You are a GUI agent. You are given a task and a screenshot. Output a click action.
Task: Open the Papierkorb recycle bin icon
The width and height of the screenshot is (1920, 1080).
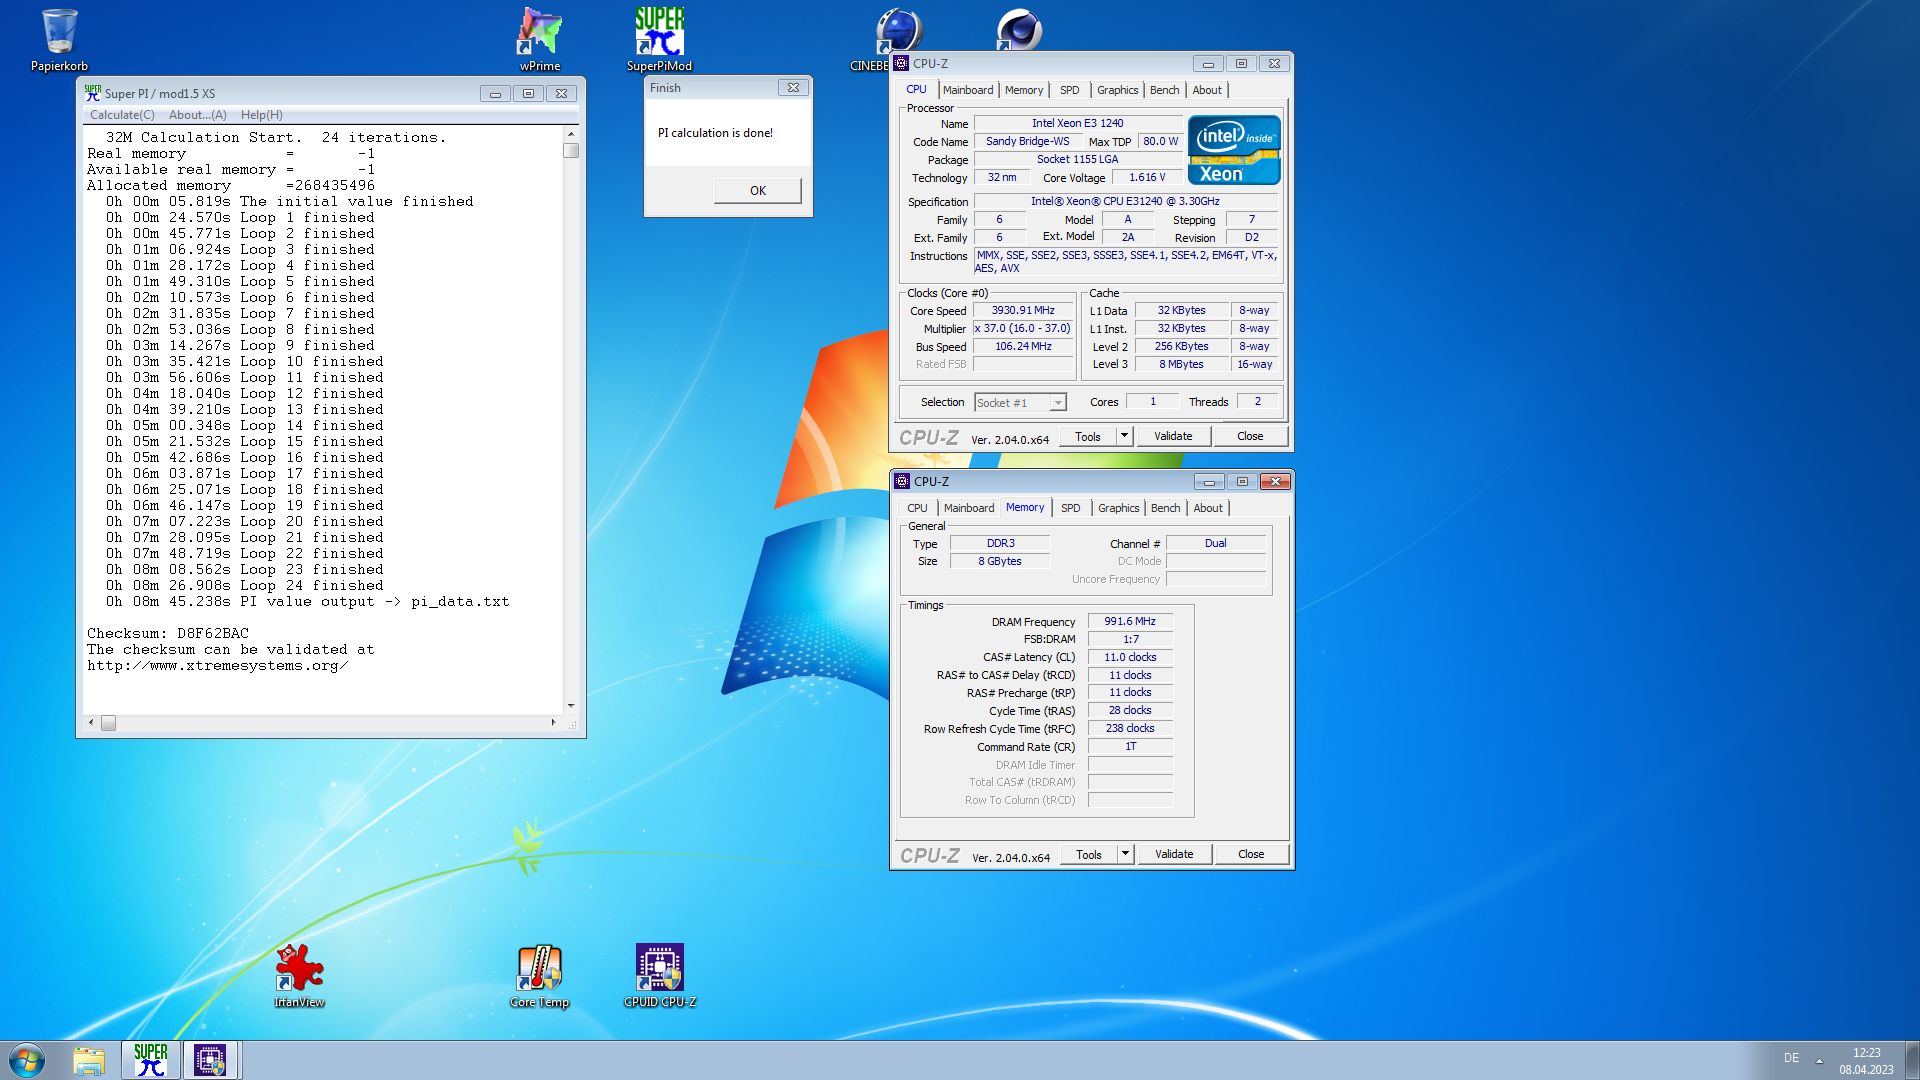click(x=59, y=38)
